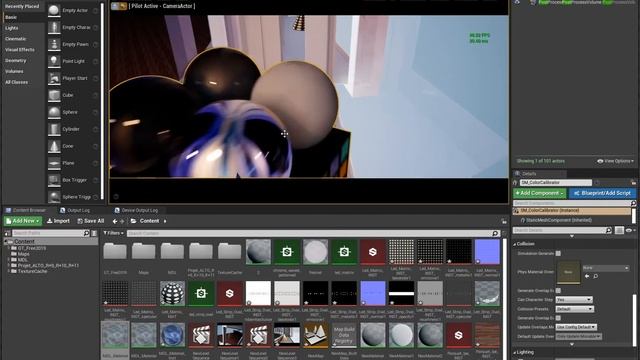This screenshot has height=360, width=640.
Task: Click the list-view icon beside Search Paths
Action: pos(94,233)
